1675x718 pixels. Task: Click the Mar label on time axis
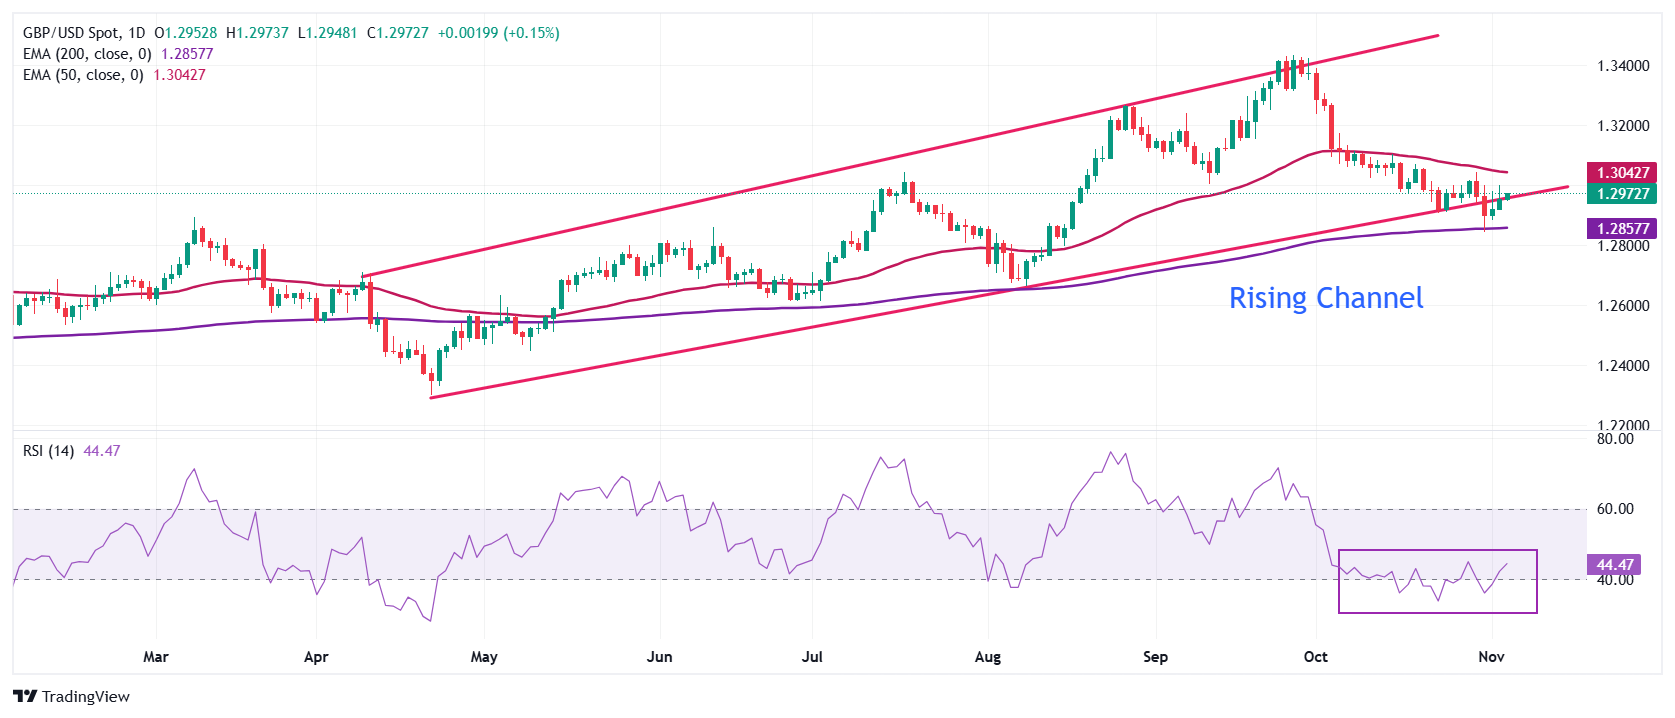156,657
